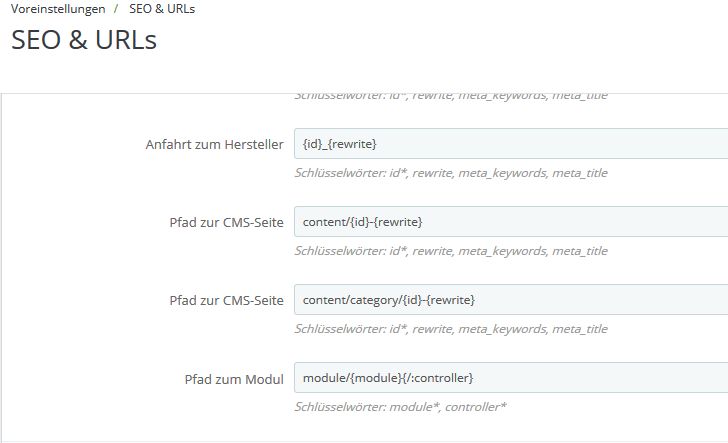This screenshot has height=443, width=728.
Task: Click the large SEO & URLs page heading
Action: point(84,41)
